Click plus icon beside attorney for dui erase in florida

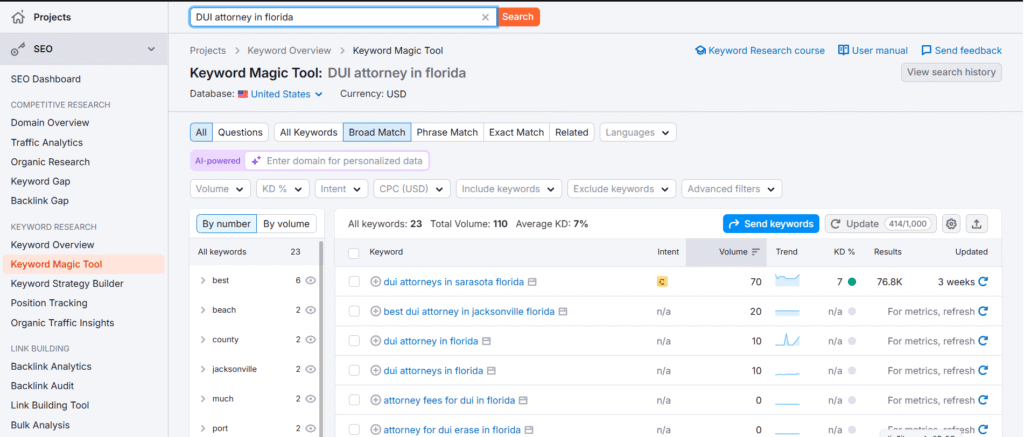pos(376,430)
